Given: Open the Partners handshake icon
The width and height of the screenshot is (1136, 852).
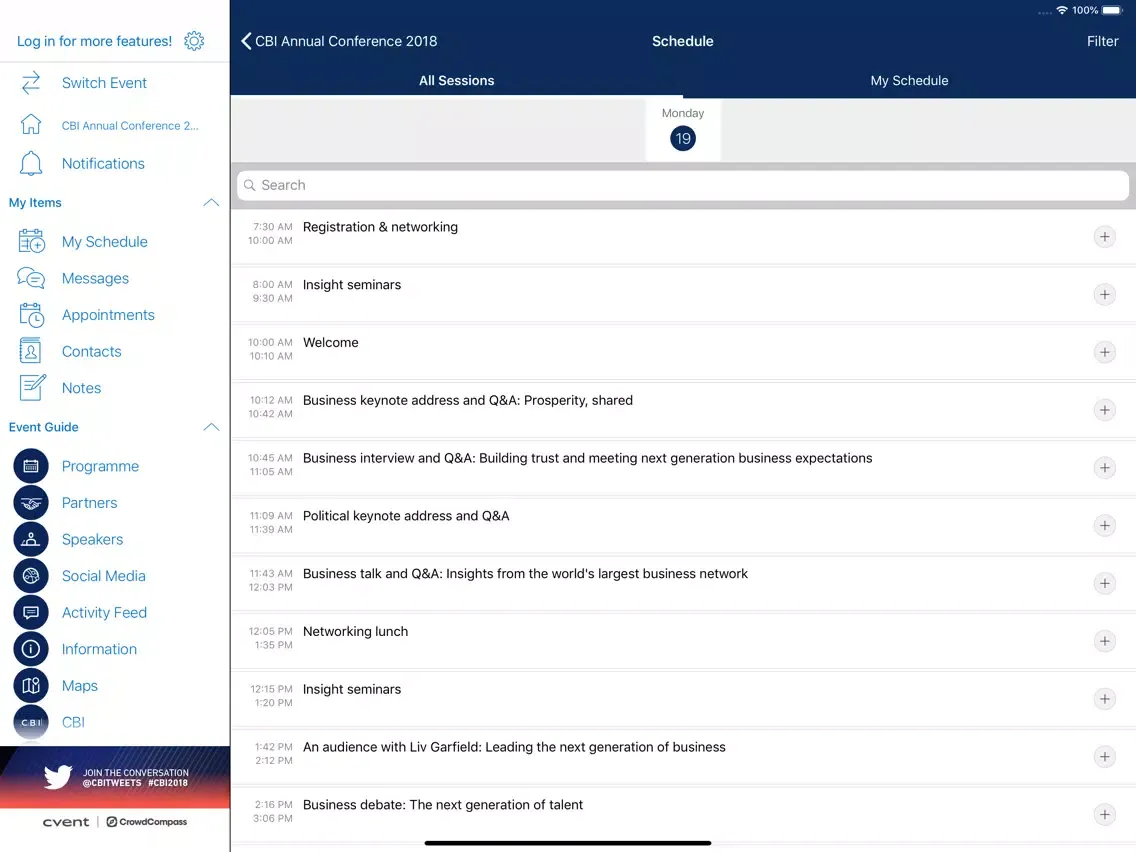Looking at the screenshot, I should (30, 503).
